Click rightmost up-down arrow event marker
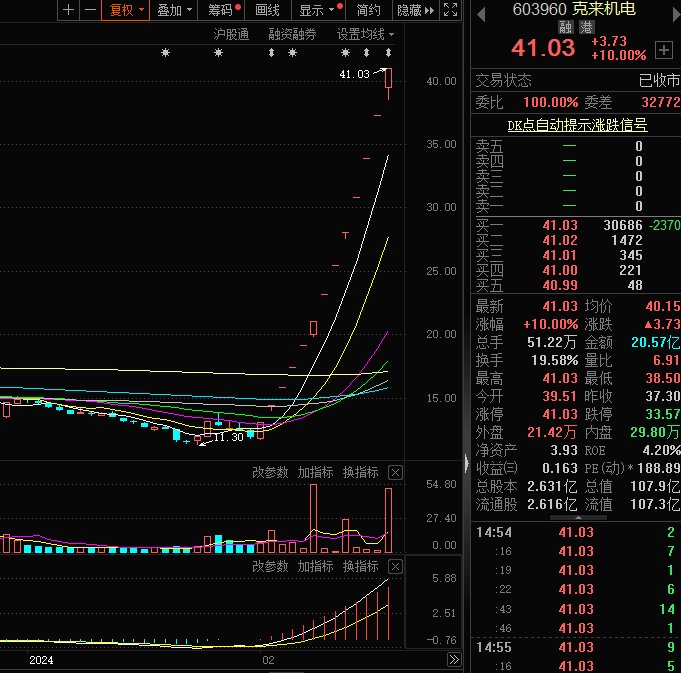This screenshot has width=681, height=673. (x=388, y=53)
